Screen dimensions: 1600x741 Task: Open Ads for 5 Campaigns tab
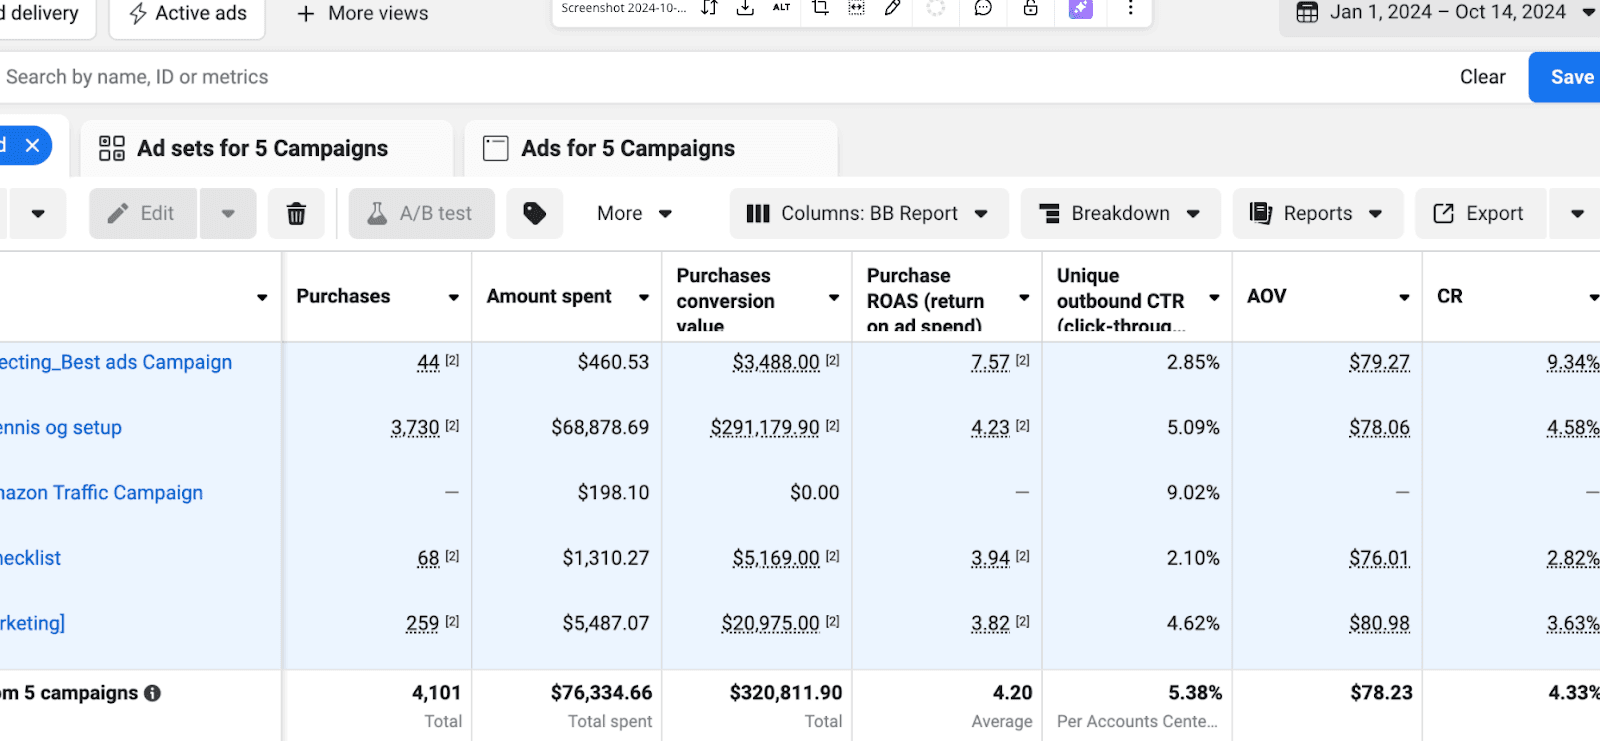click(x=627, y=149)
